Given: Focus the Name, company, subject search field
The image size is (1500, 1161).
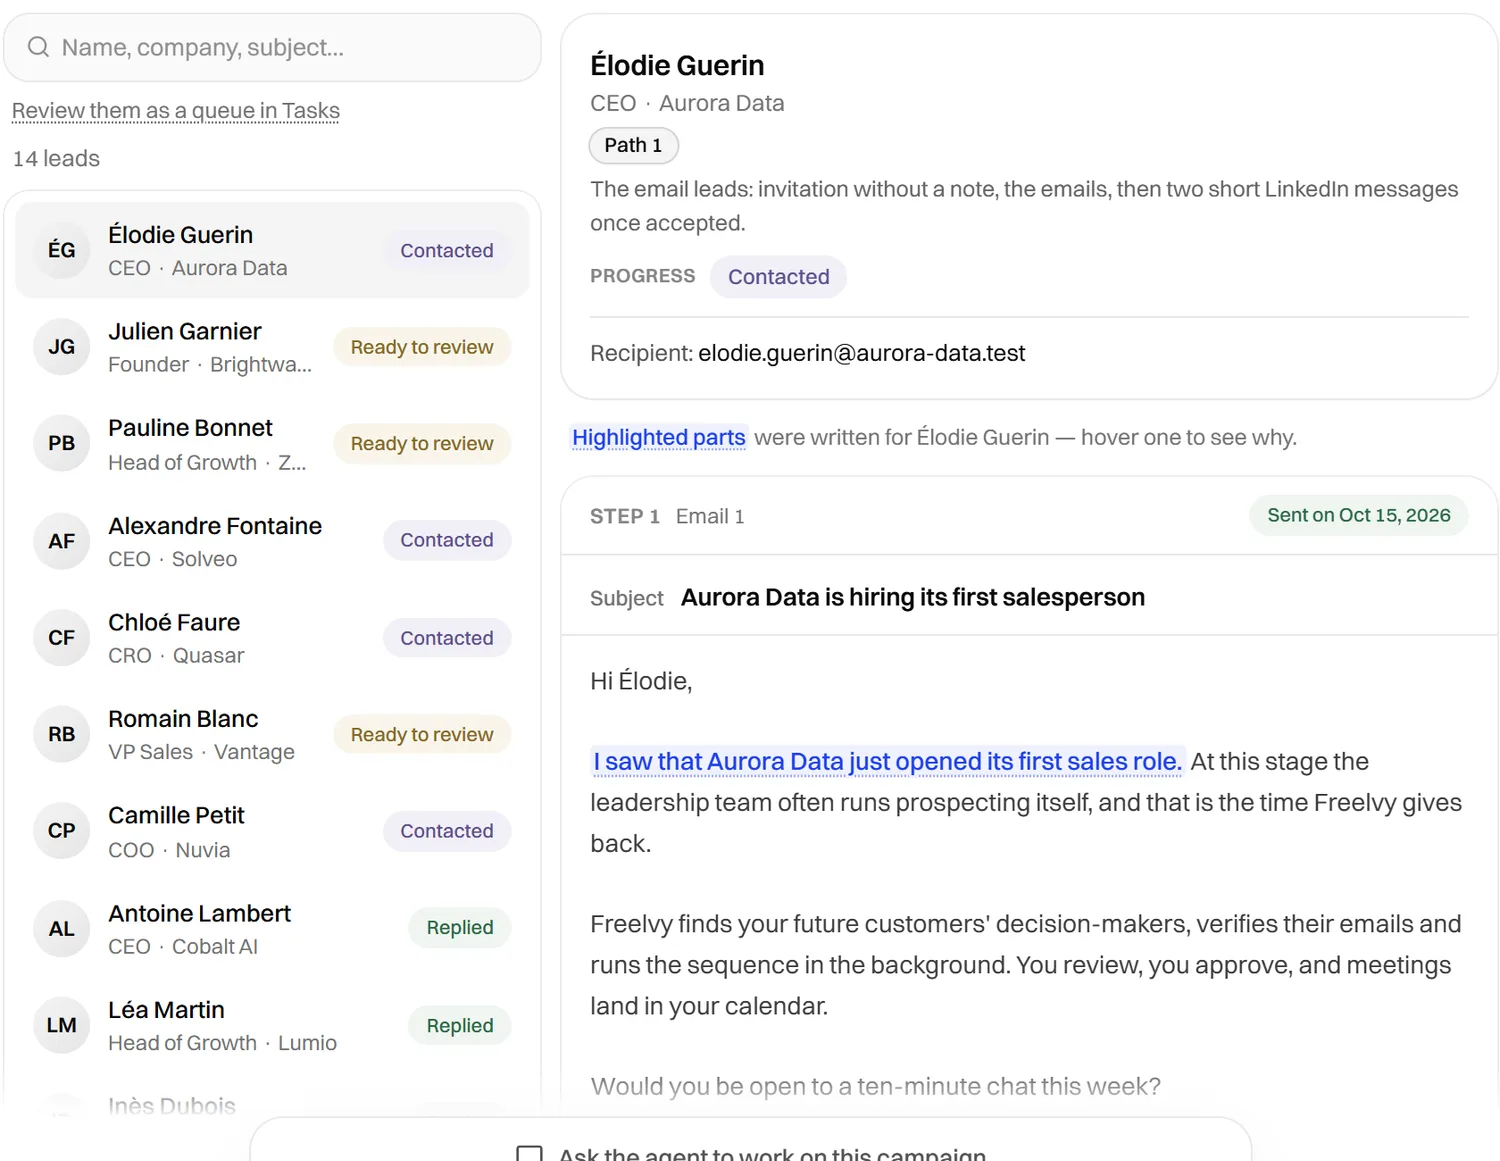Looking at the screenshot, I should click(272, 47).
